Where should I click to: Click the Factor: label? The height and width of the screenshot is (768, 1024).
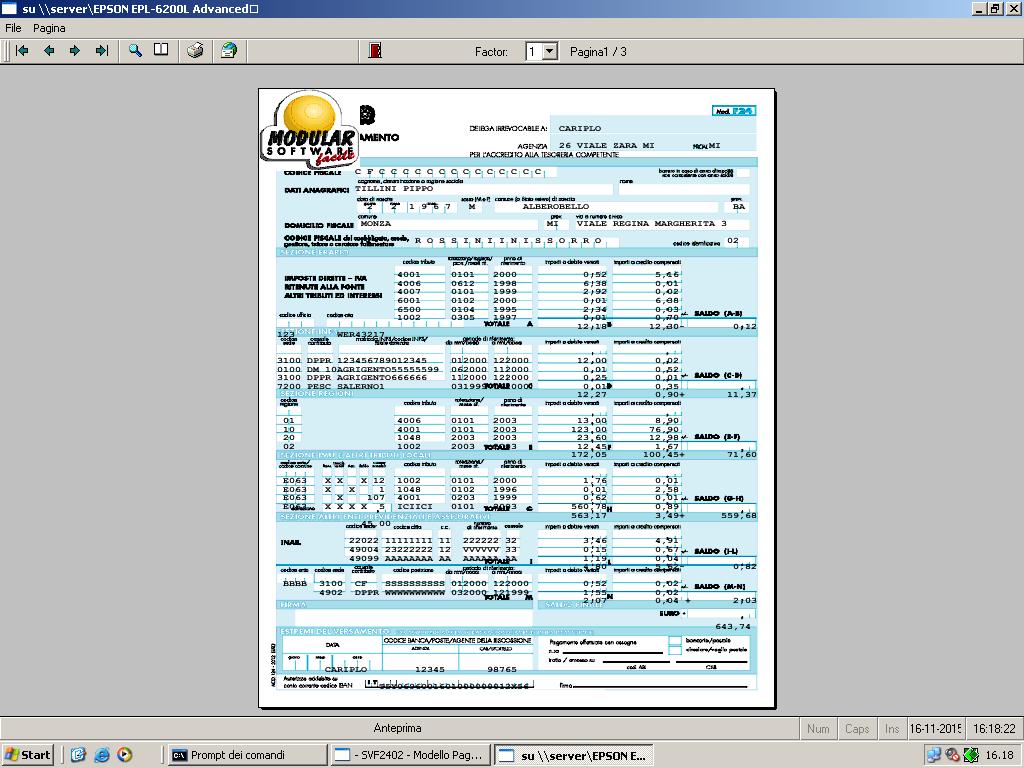pyautogui.click(x=491, y=52)
